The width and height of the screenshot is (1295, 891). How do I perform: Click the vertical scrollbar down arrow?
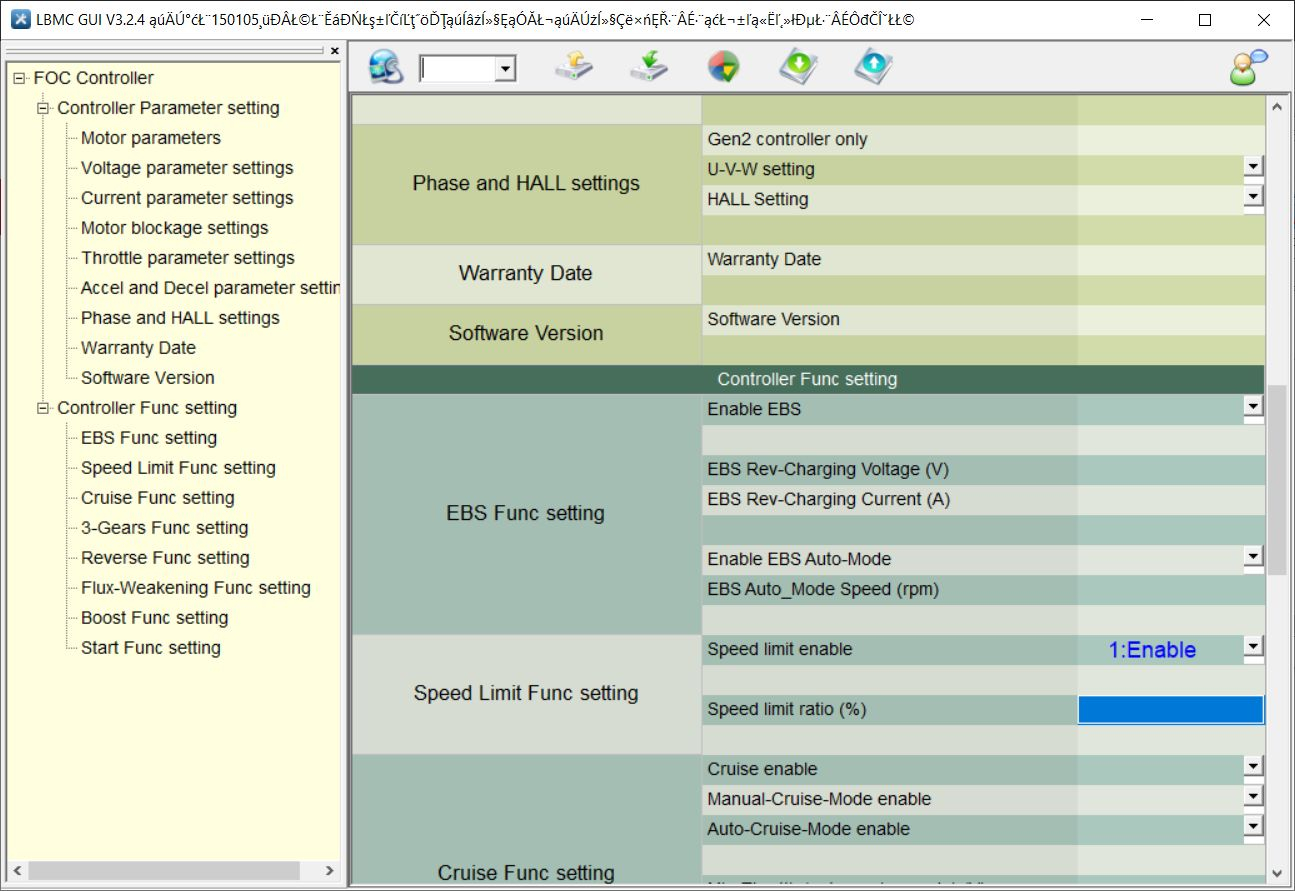point(1277,873)
